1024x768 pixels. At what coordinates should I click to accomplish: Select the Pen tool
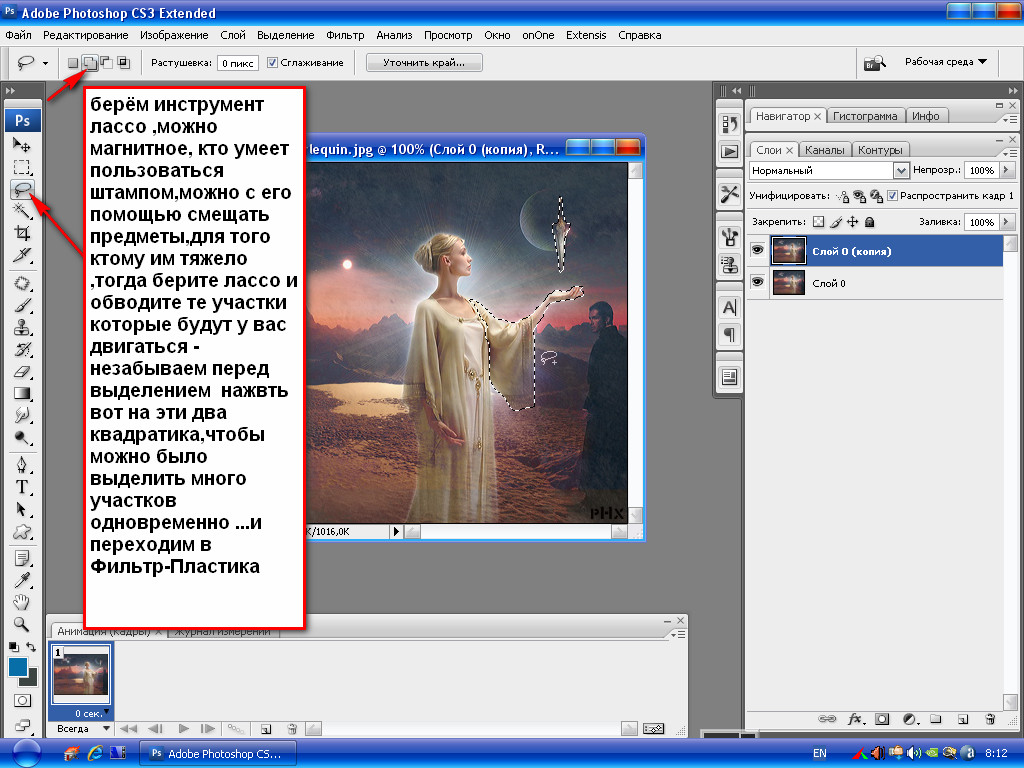[22, 465]
